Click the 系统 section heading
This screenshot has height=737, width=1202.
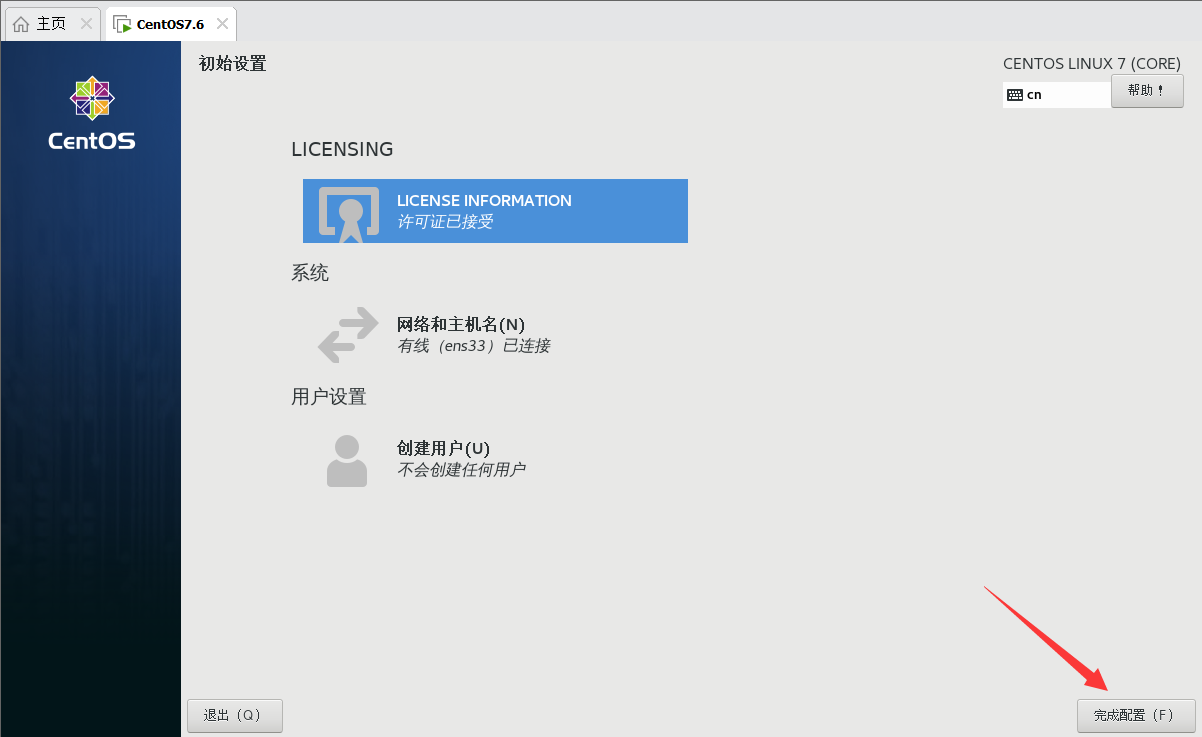pos(310,273)
